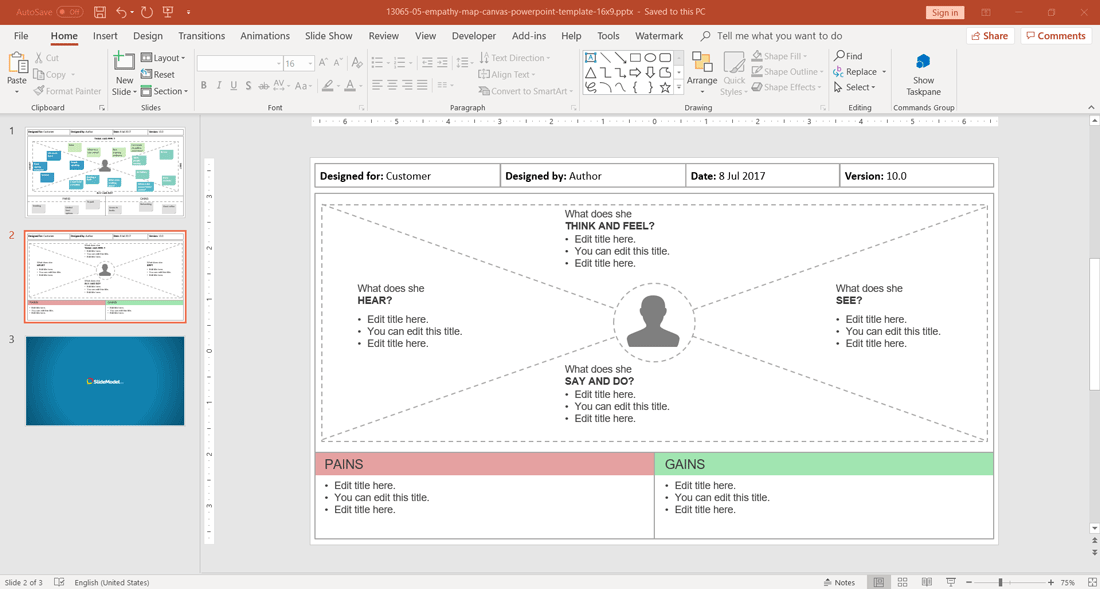Select the 5-Point Star shape
This screenshot has width=1100, height=589.
665,87
